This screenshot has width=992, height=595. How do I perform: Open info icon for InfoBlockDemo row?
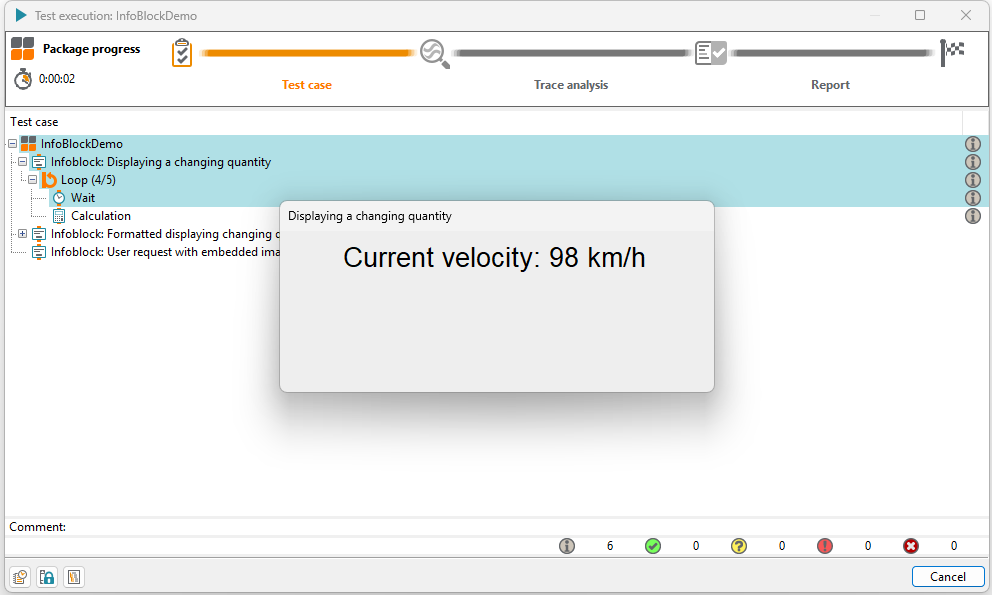tap(972, 144)
